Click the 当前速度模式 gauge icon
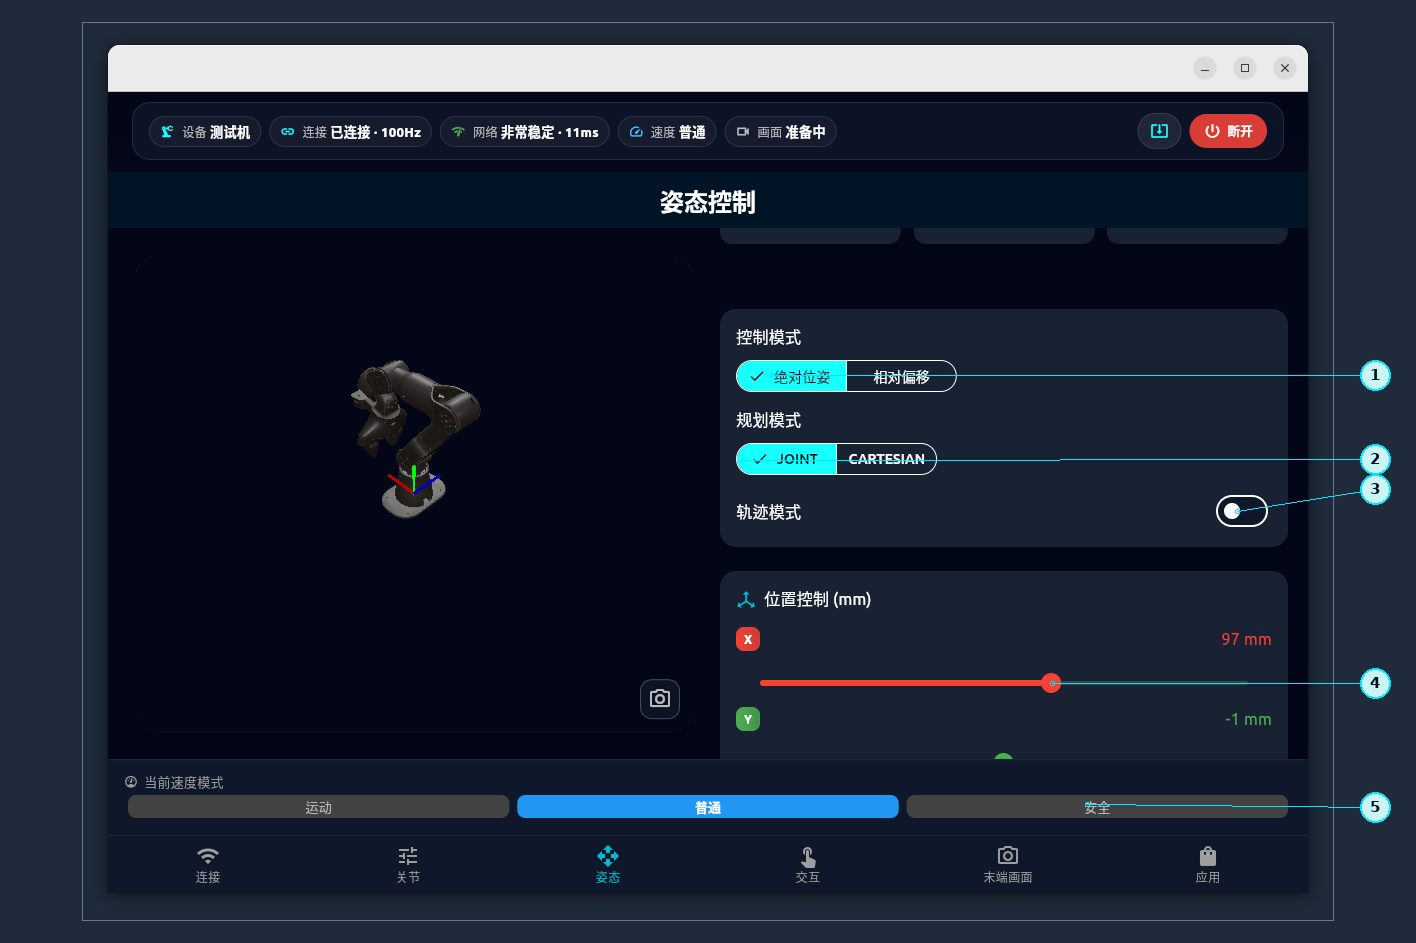This screenshot has width=1416, height=943. click(x=131, y=782)
